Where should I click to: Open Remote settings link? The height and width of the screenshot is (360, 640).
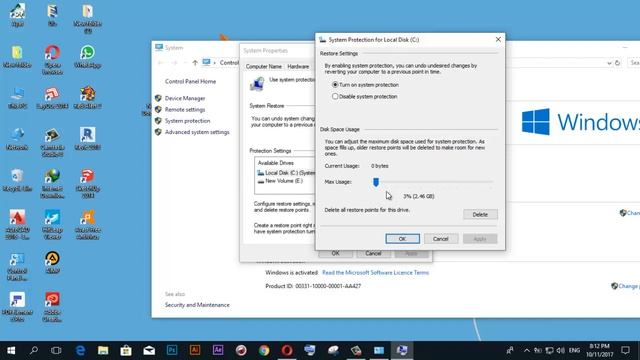tap(185, 110)
